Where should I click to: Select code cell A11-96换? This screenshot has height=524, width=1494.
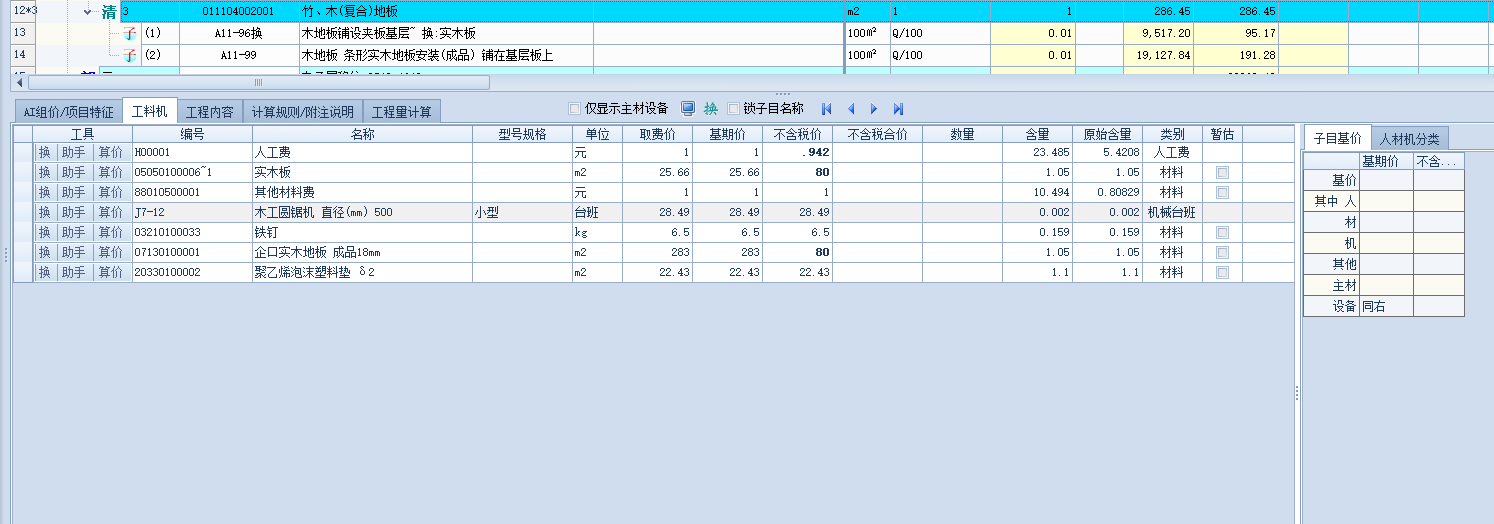point(238,33)
